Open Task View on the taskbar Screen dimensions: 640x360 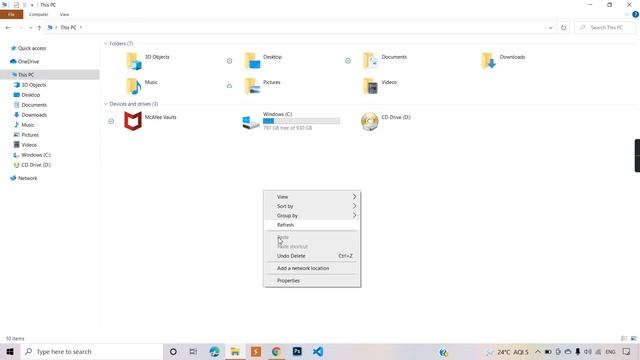point(193,351)
